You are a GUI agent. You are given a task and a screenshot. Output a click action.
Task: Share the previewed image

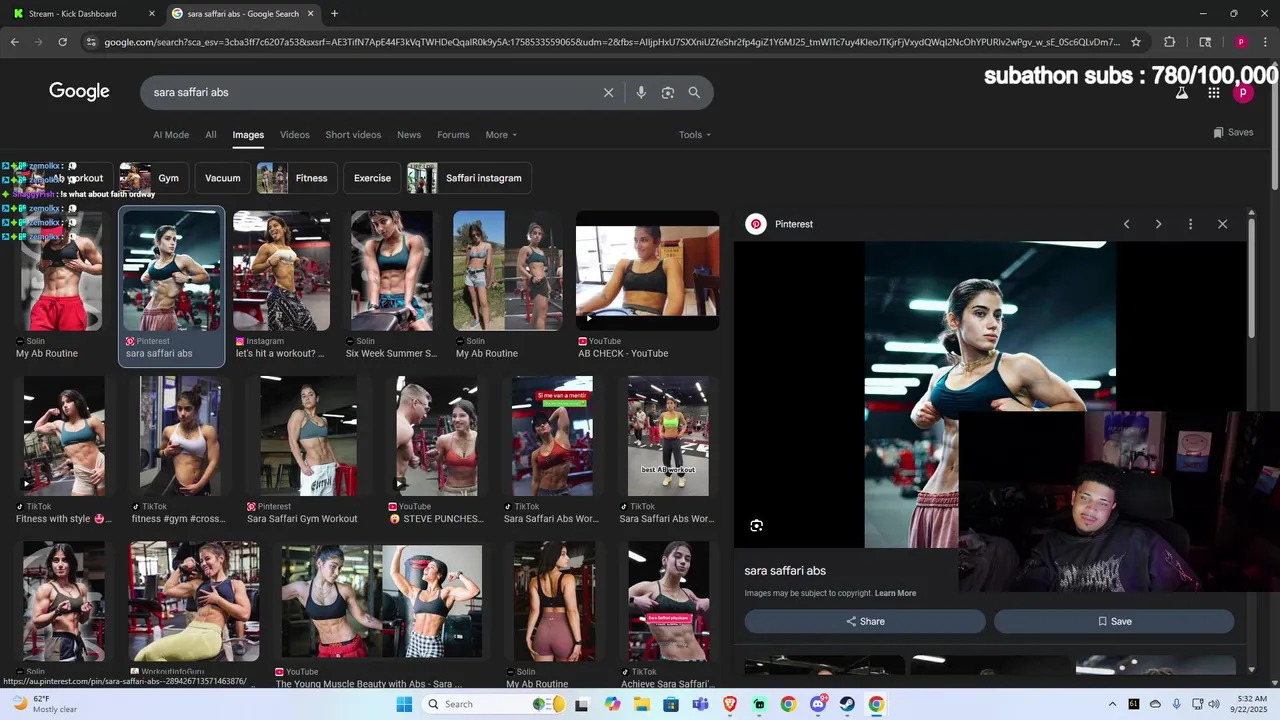coord(865,621)
